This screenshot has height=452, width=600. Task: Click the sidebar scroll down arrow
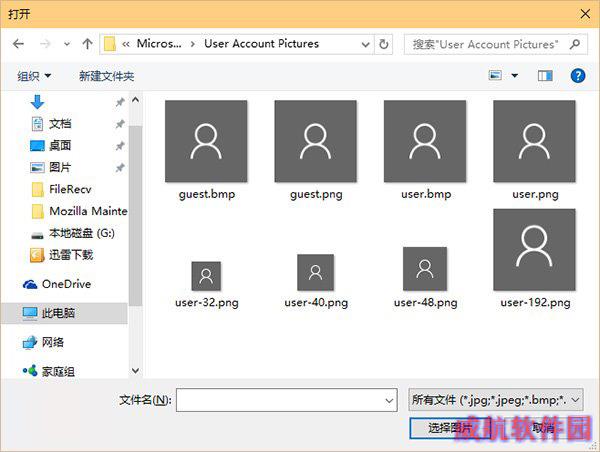(x=135, y=370)
